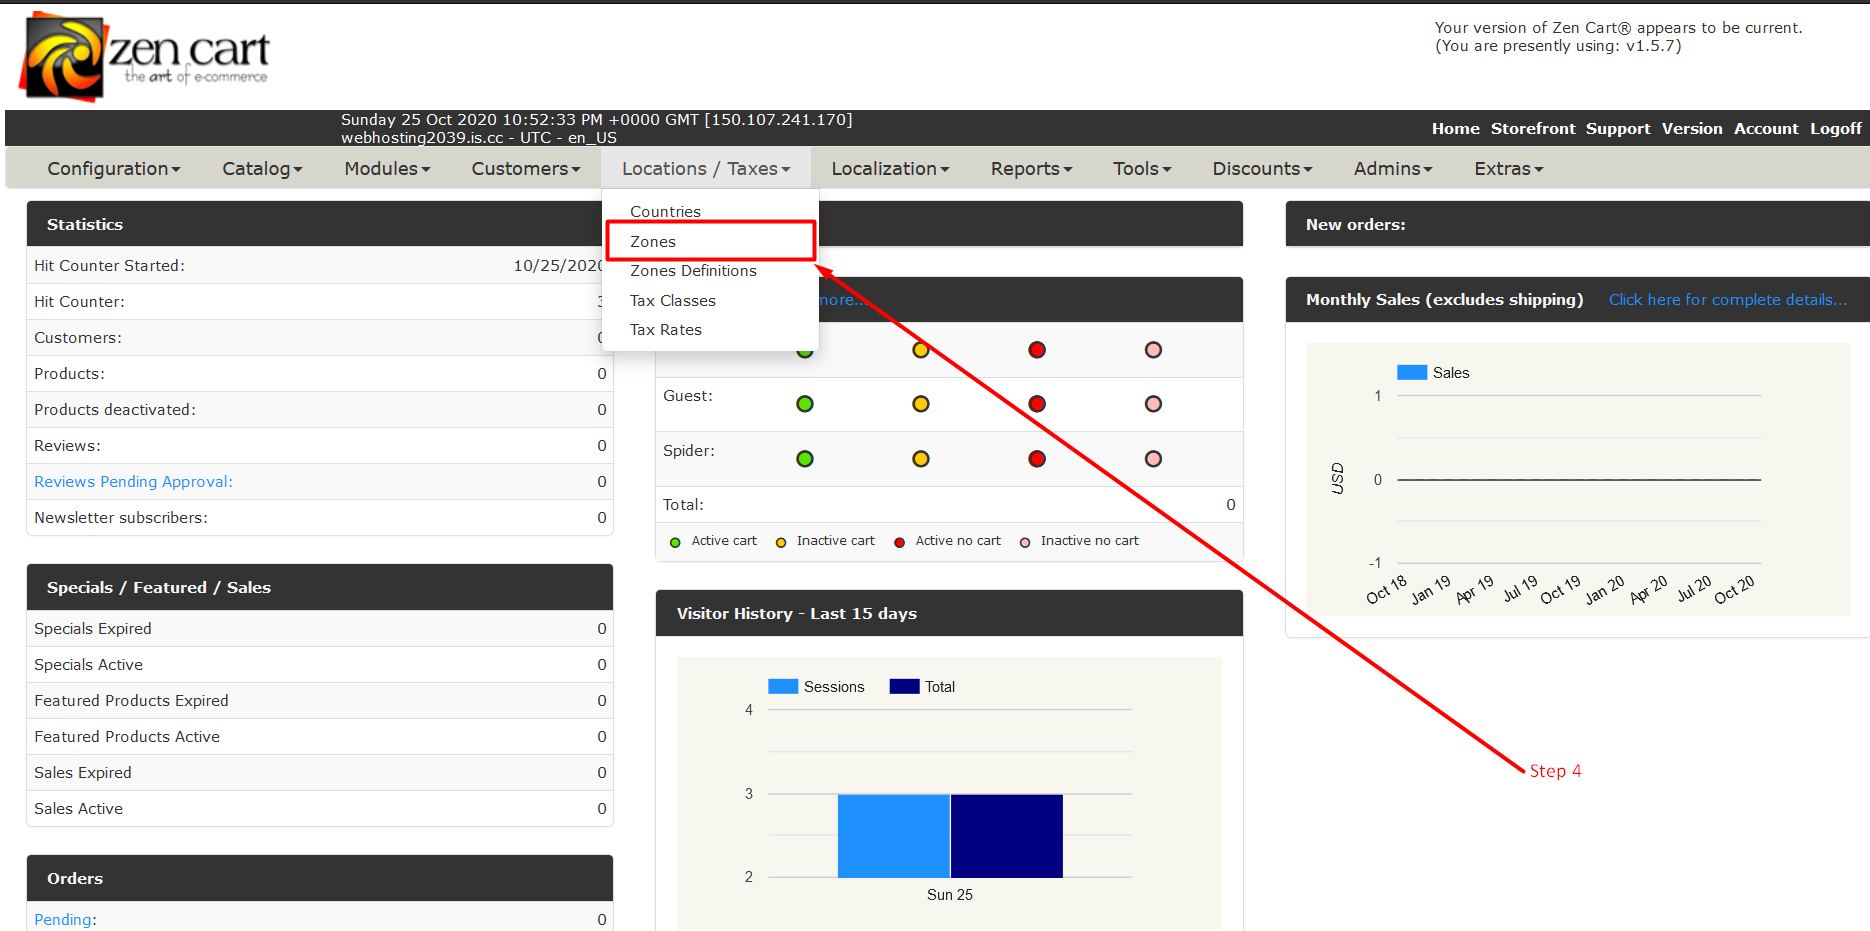Click the pink dot in the Guest row

pos(1153,404)
